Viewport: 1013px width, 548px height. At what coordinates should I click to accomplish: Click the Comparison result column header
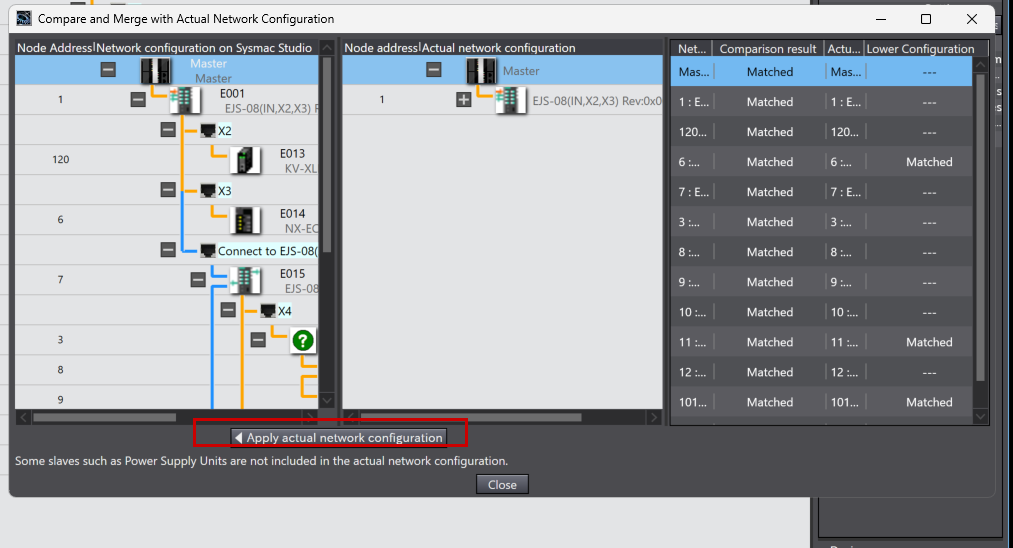tap(769, 48)
